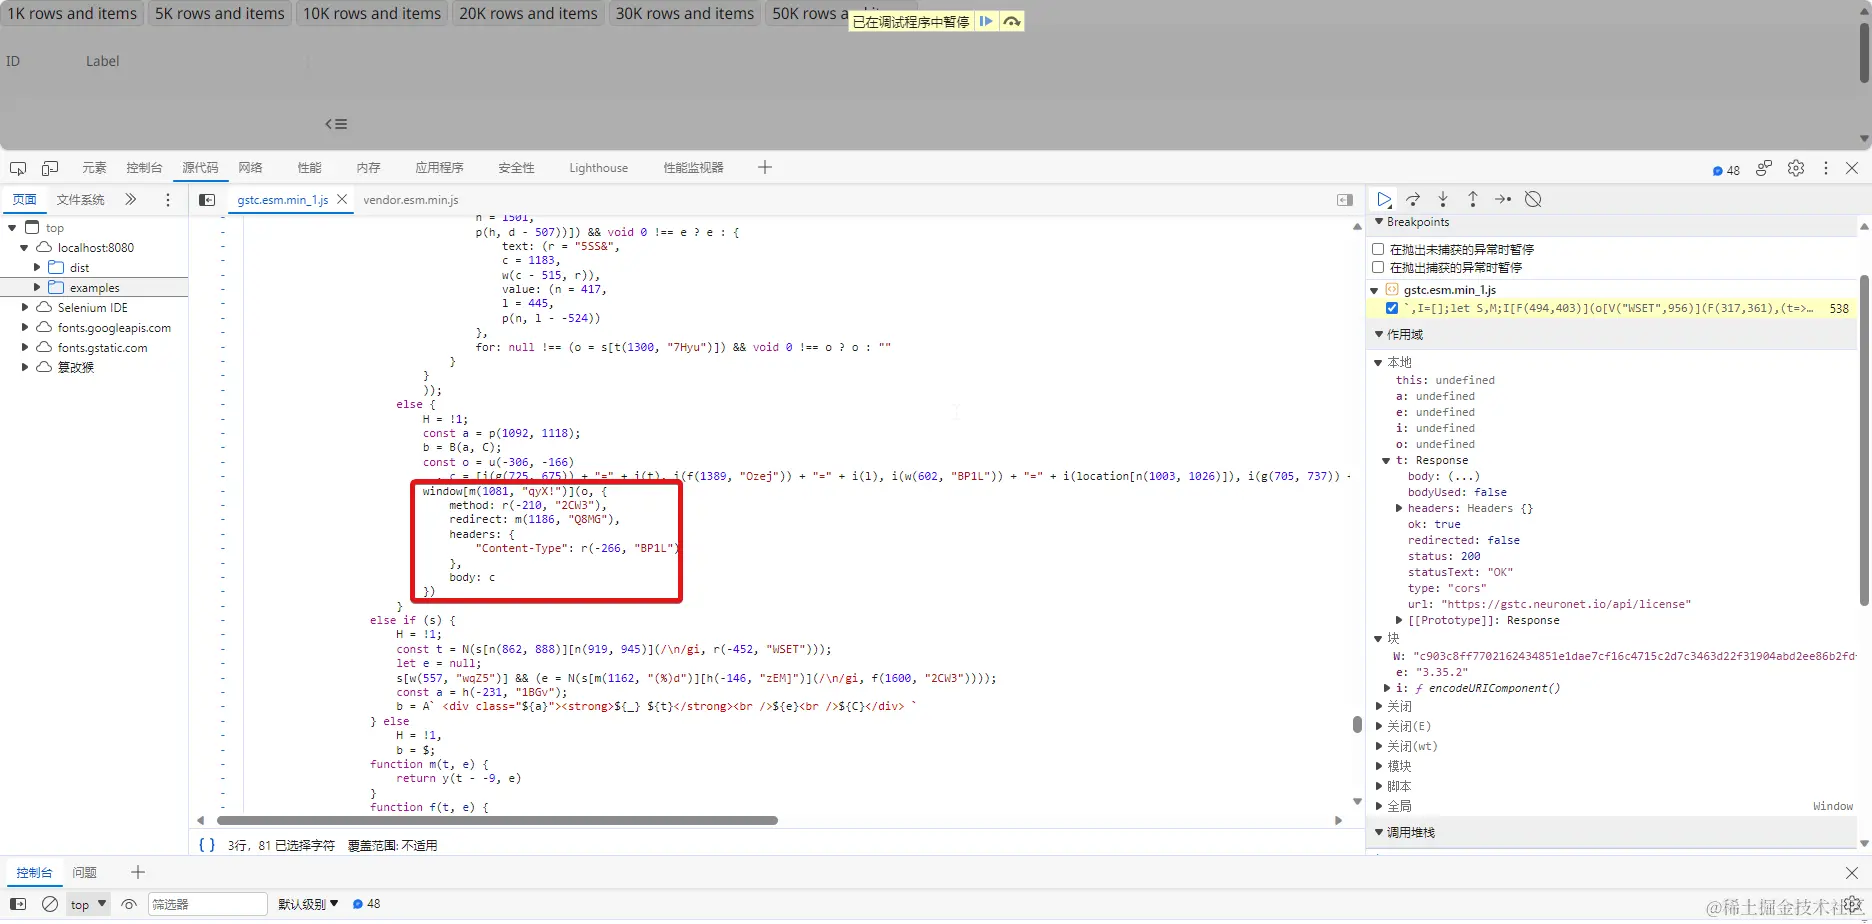Step into next function call
Screen dimensions: 1872x924
click(x=1443, y=199)
